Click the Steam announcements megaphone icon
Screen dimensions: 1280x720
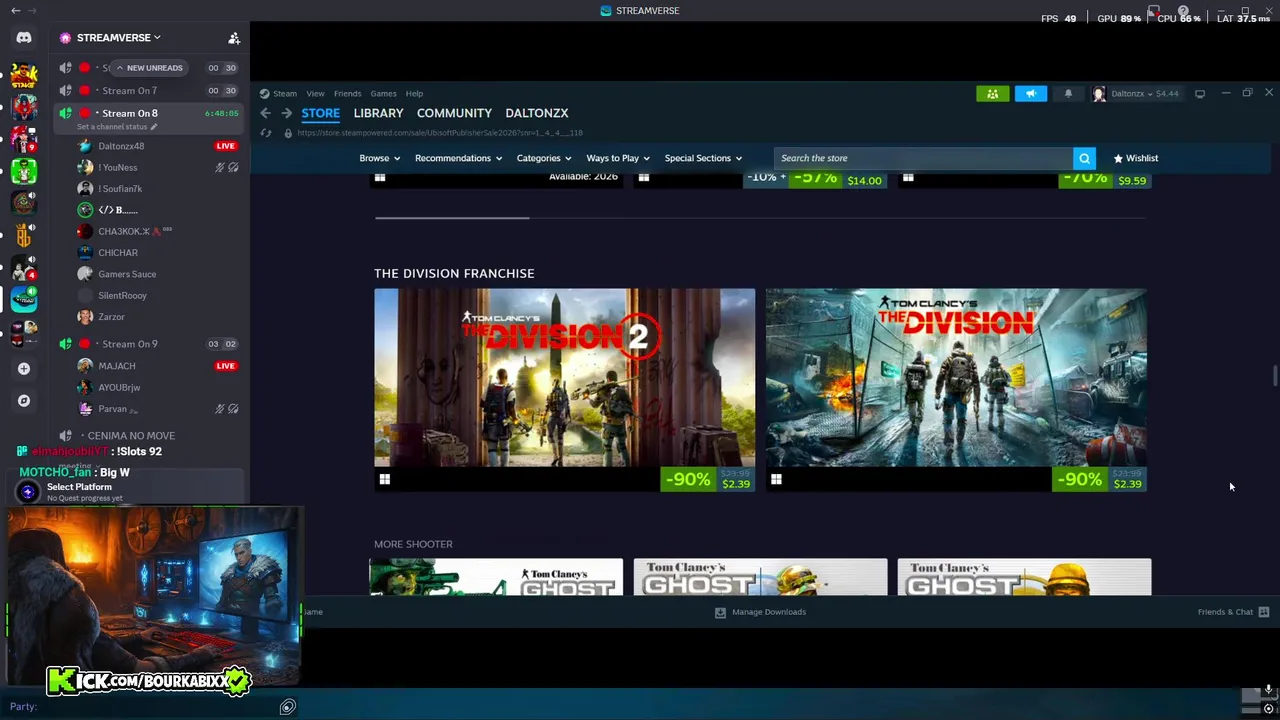1030,94
